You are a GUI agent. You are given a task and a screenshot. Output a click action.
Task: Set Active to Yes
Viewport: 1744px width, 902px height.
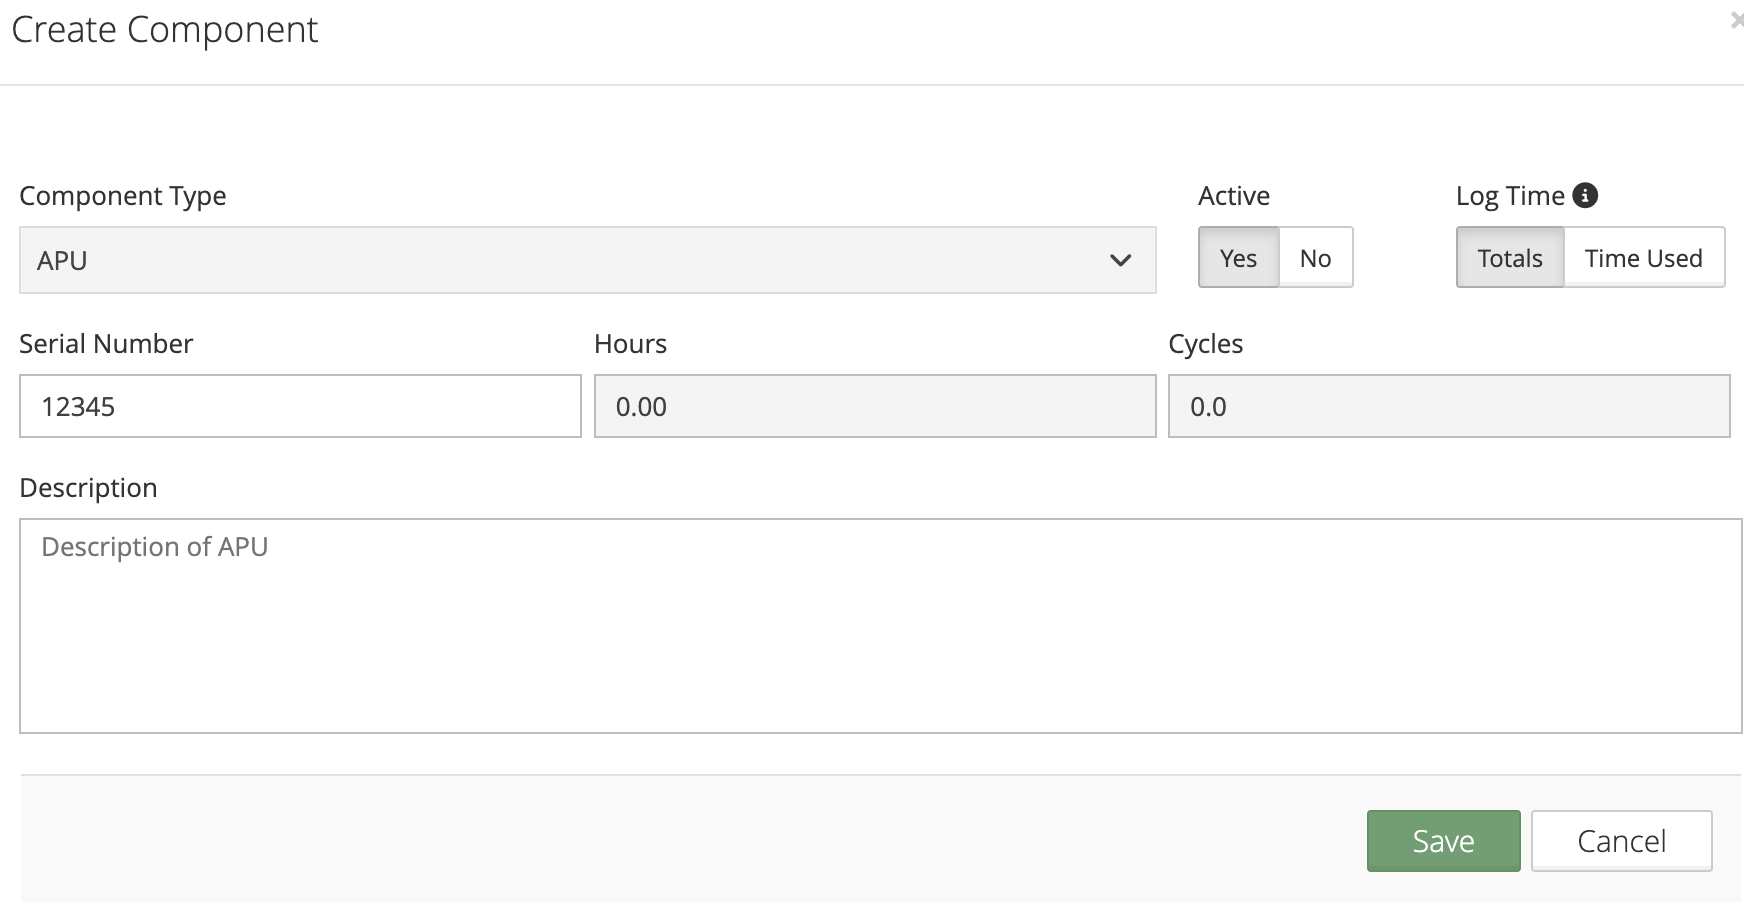click(x=1238, y=258)
